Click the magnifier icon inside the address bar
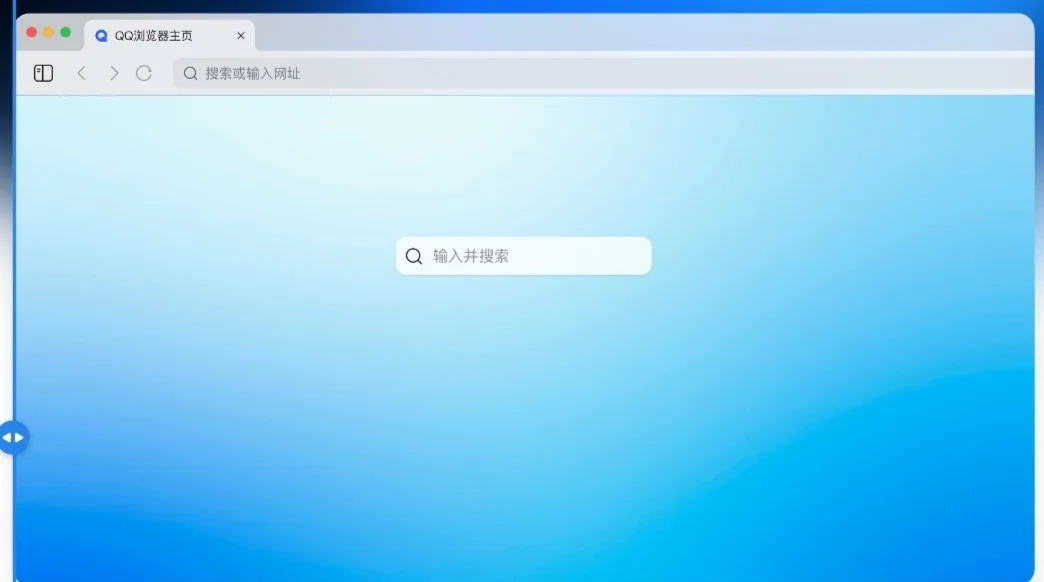 189,72
